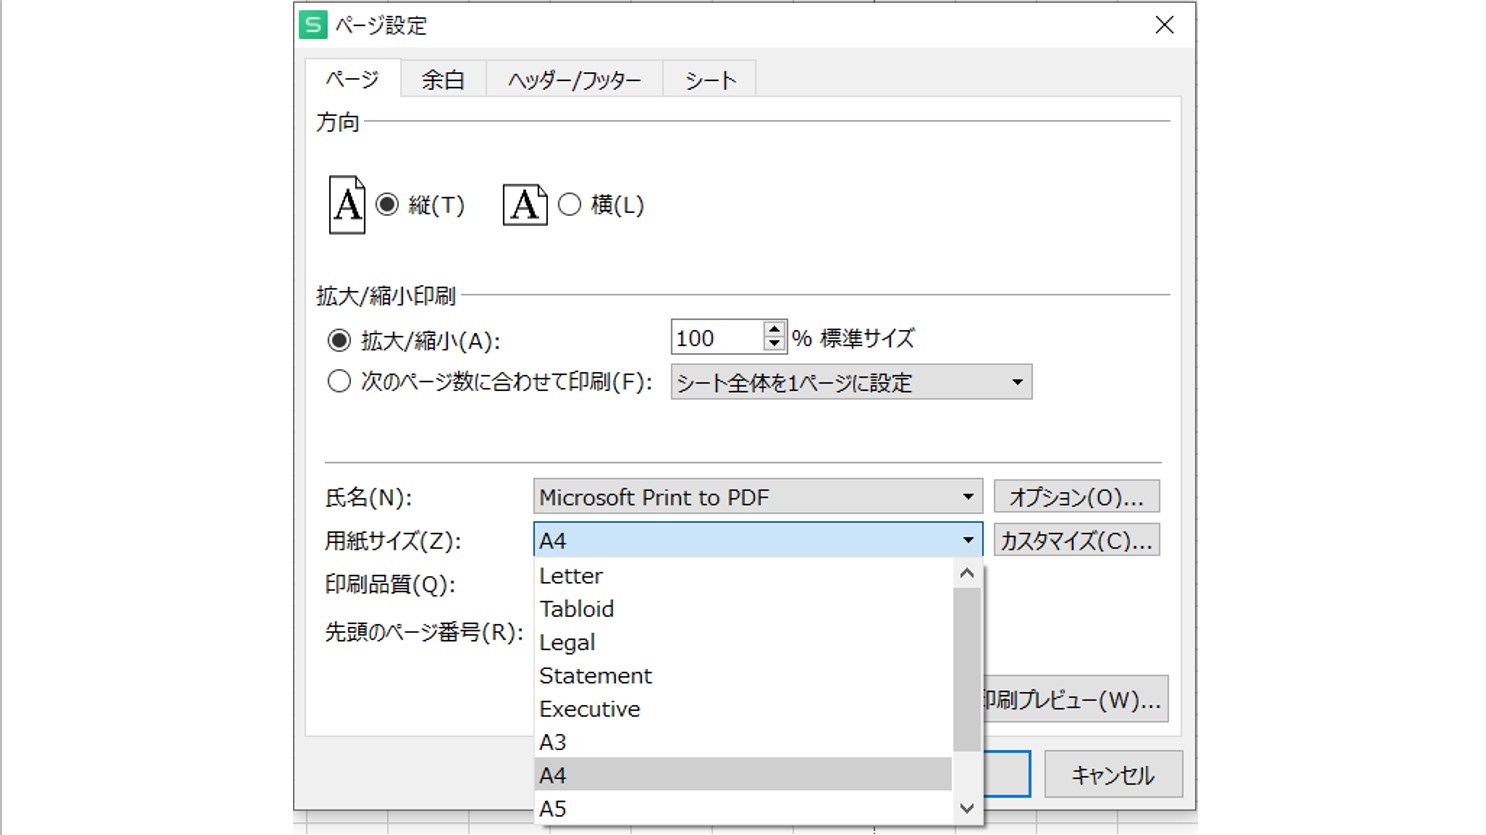Select Letter paper size from list
The height and width of the screenshot is (835, 1486).
[744, 576]
